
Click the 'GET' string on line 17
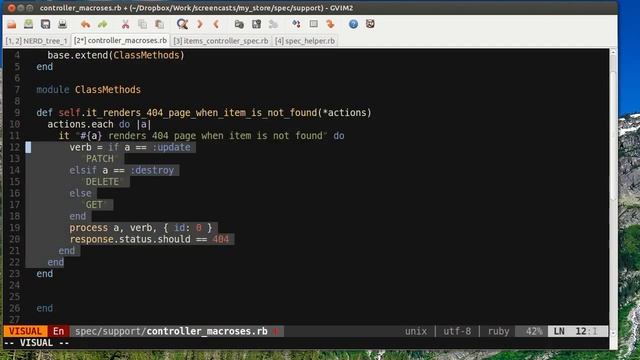click(94, 204)
